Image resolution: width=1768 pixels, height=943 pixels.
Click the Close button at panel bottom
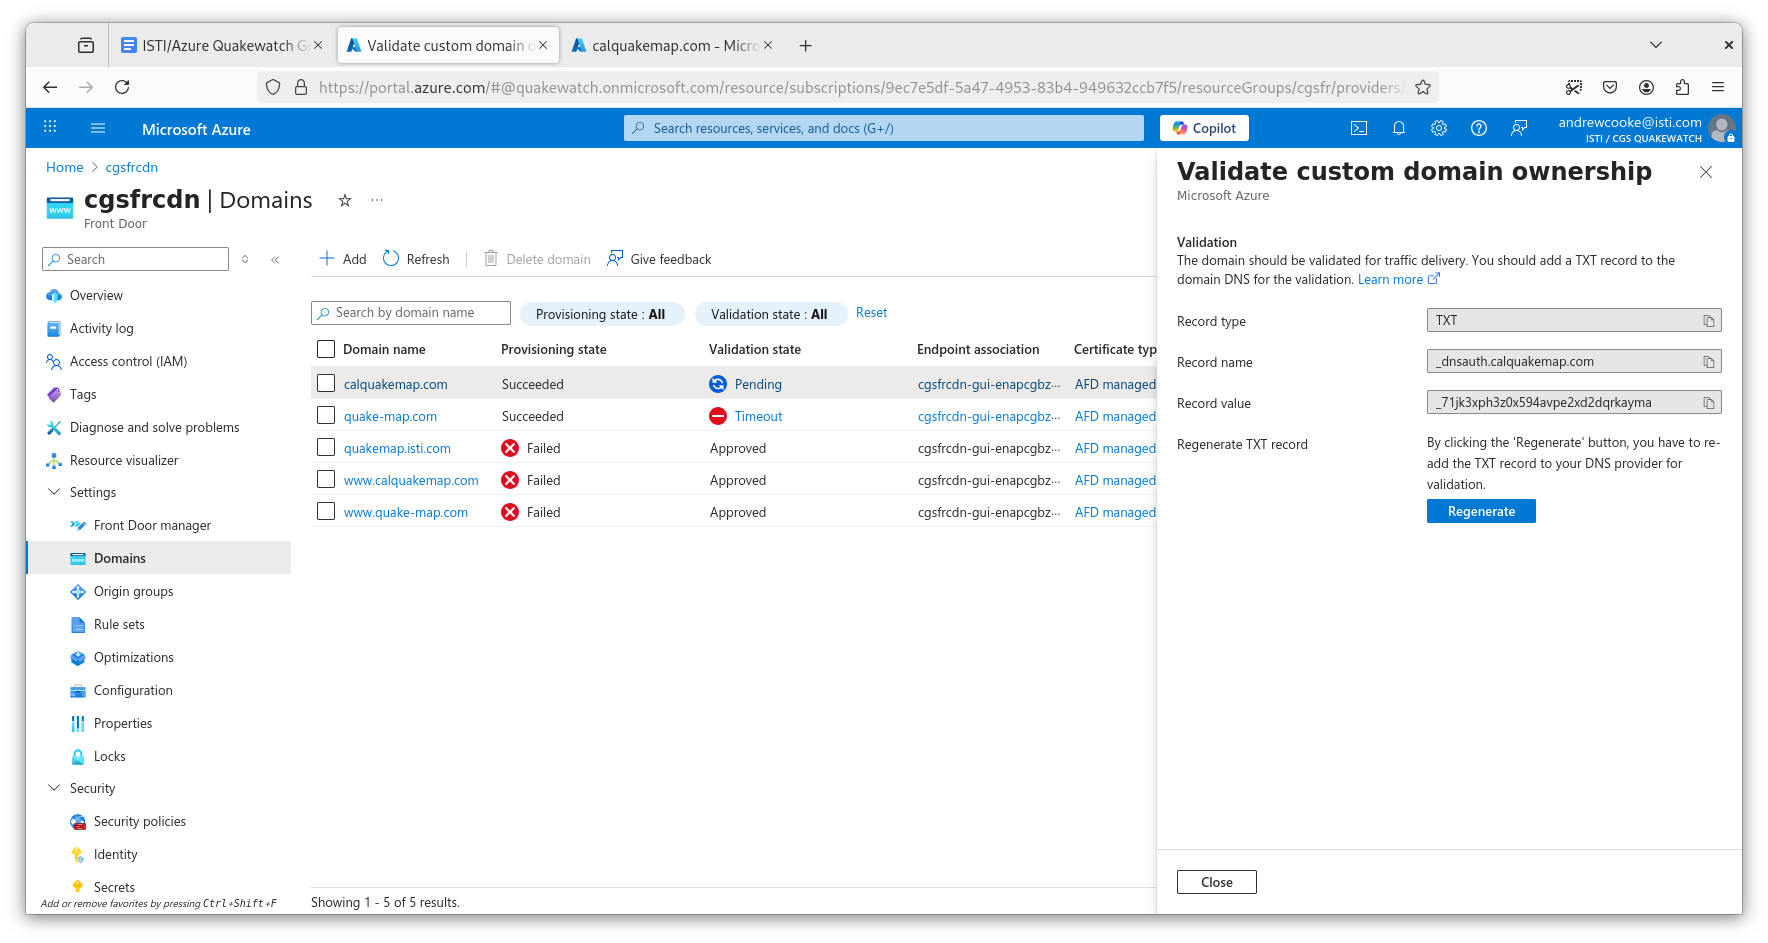point(1217,882)
